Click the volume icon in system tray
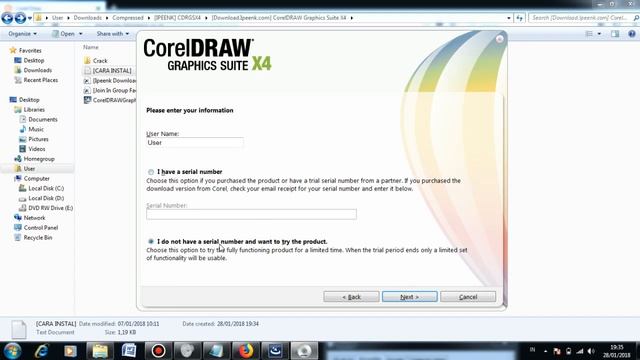The image size is (640, 360). [591, 351]
